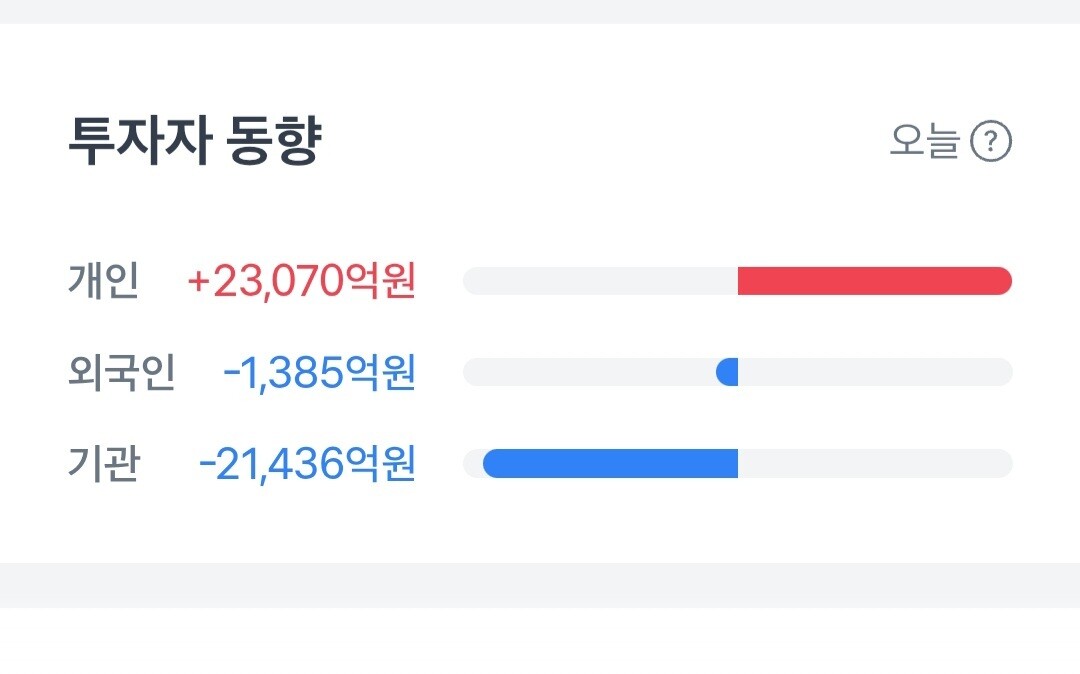Tap the 오늘 period label
This screenshot has width=1080, height=674.
pyautogui.click(x=924, y=142)
